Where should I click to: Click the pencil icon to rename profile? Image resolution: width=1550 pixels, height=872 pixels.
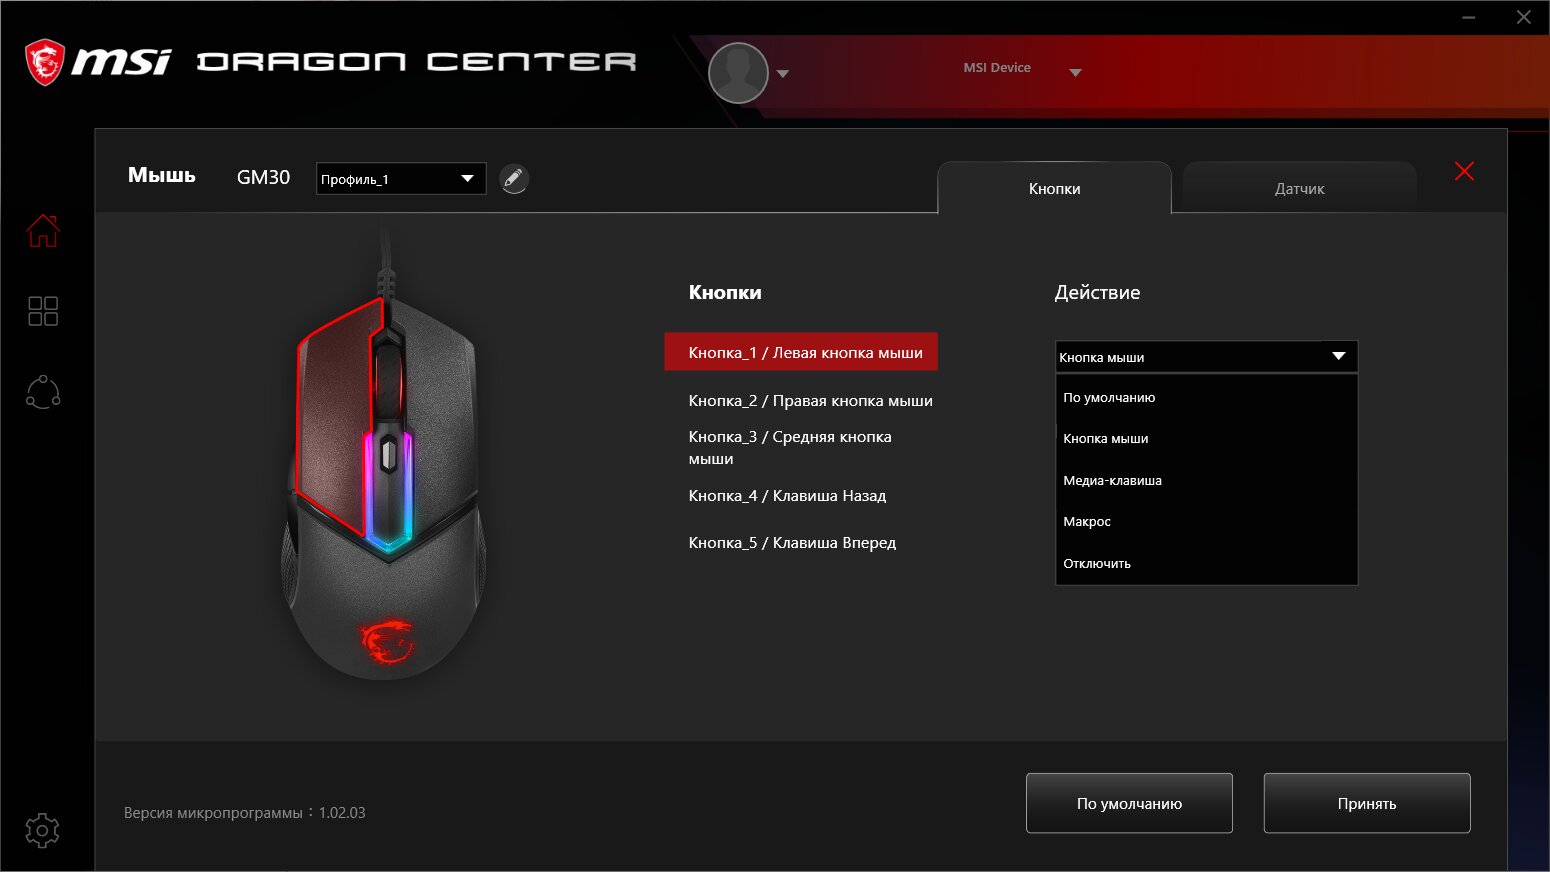point(514,179)
